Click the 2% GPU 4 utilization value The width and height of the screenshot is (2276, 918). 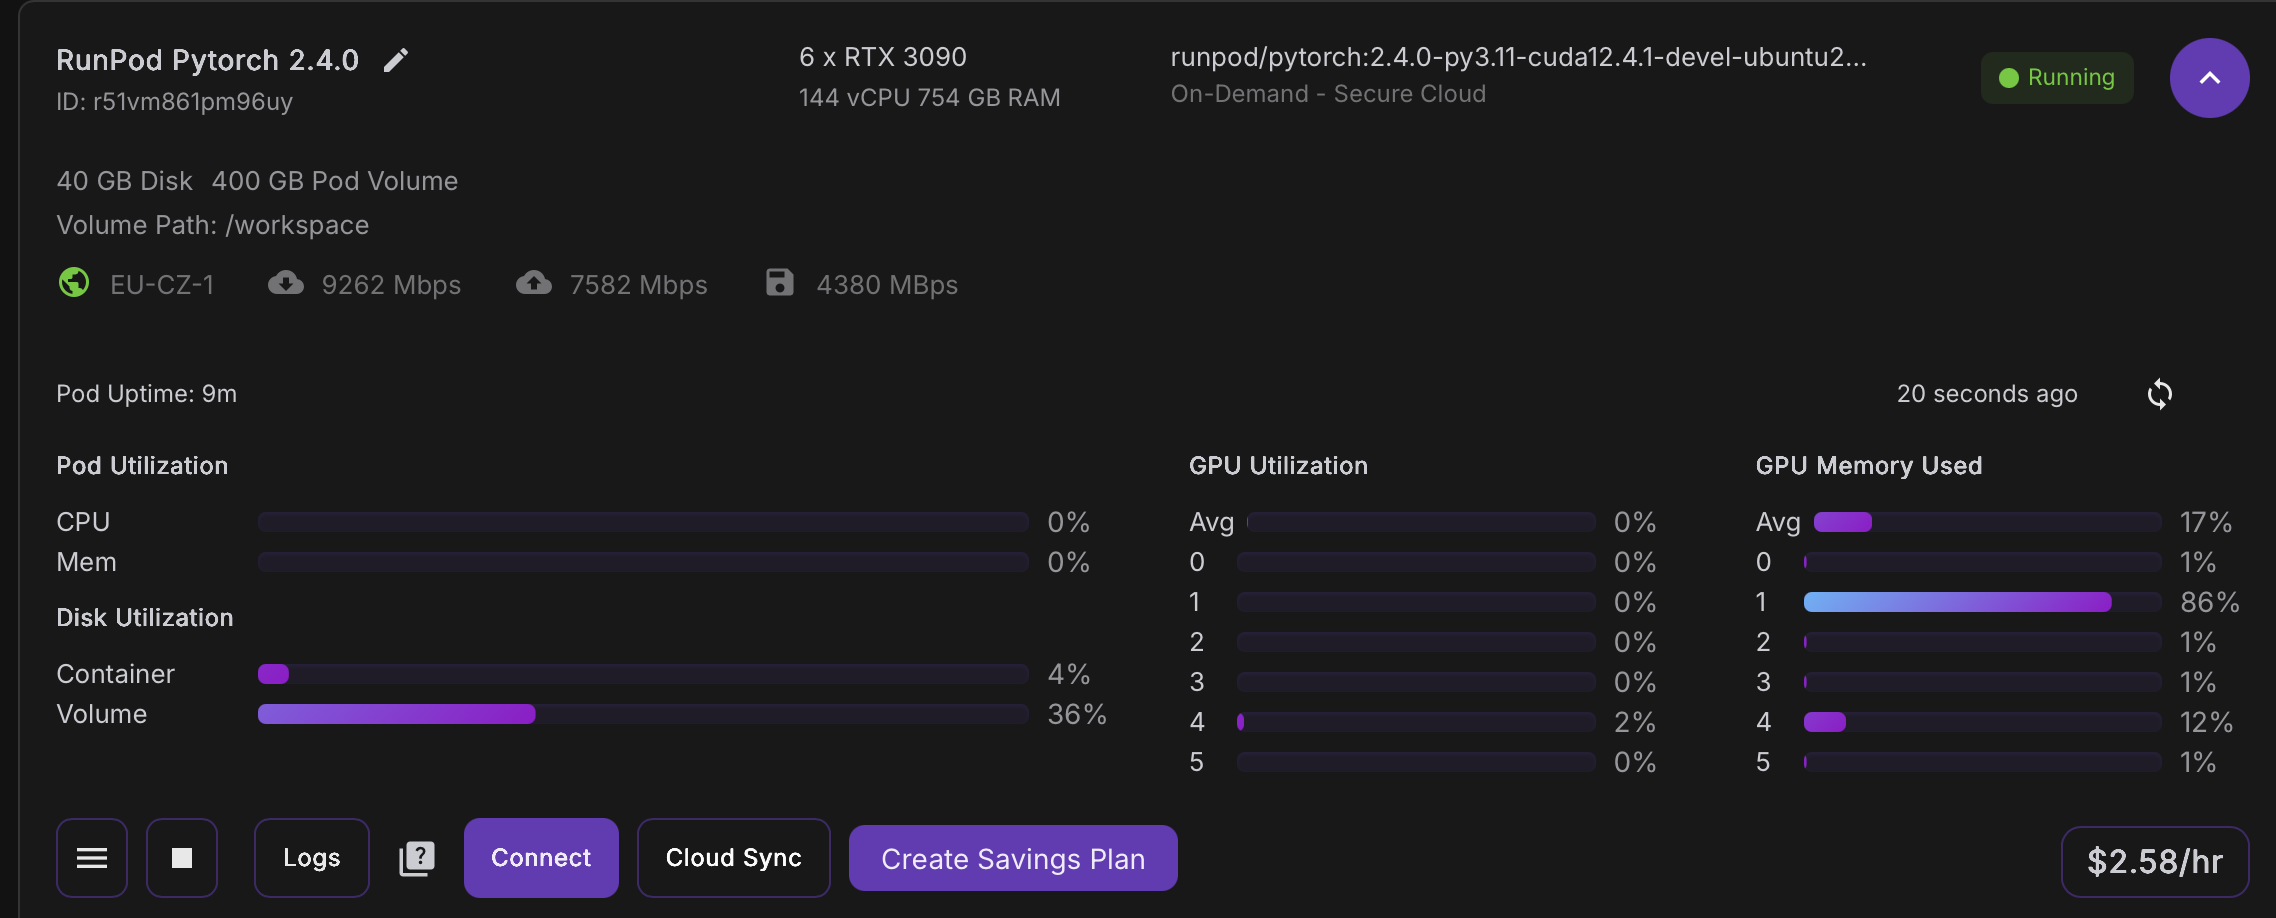pyautogui.click(x=1635, y=722)
